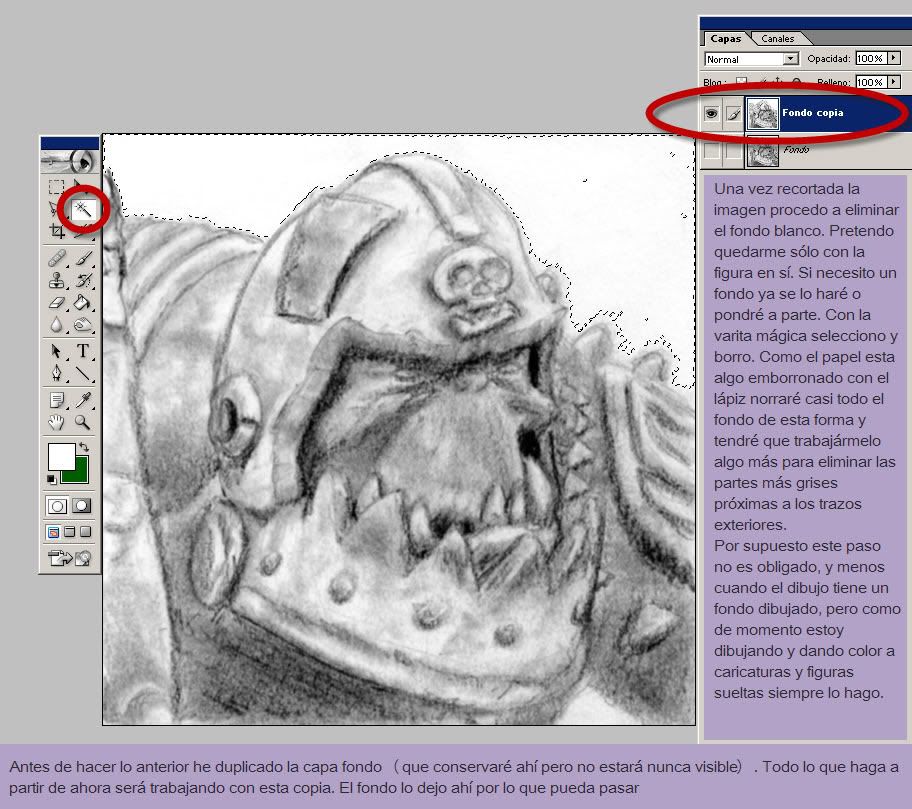Select the Hand tool

point(56,422)
